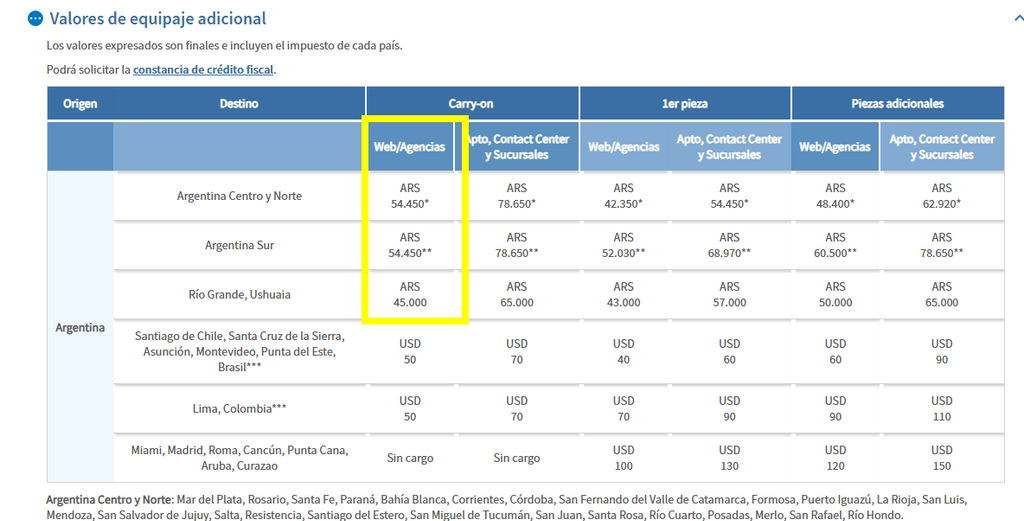The height and width of the screenshot is (521, 1024).
Task: Click bold Argentina Centro y Norte footnote label
Action: [x=110, y=499]
